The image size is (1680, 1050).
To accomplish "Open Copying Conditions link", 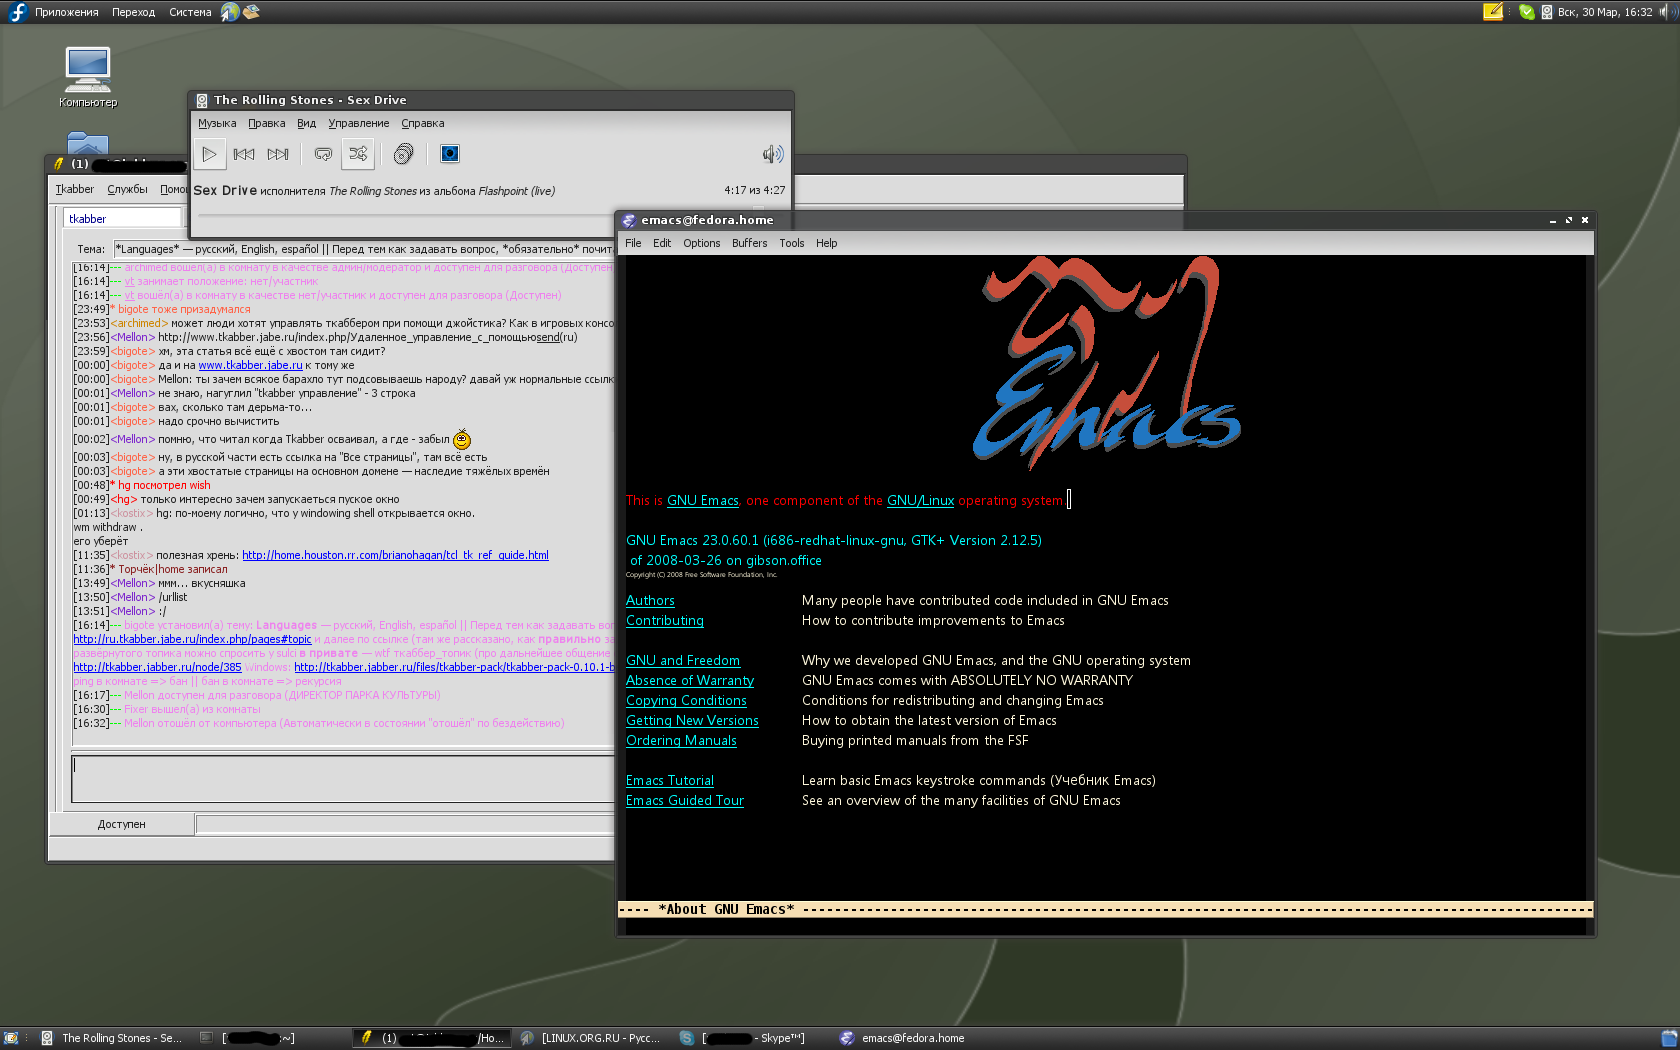I will pyautogui.click(x=686, y=701).
